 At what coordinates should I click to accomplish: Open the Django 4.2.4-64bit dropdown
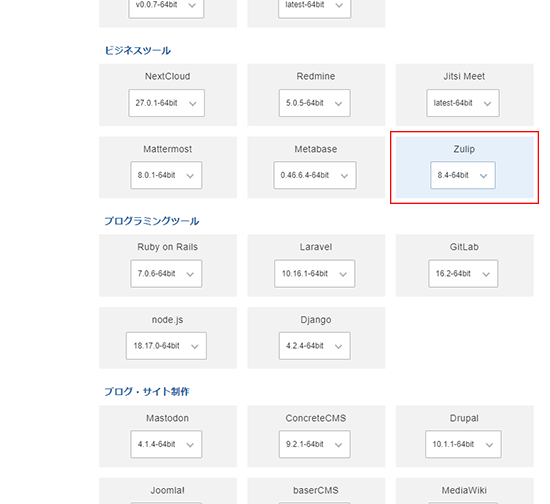[x=315, y=346]
